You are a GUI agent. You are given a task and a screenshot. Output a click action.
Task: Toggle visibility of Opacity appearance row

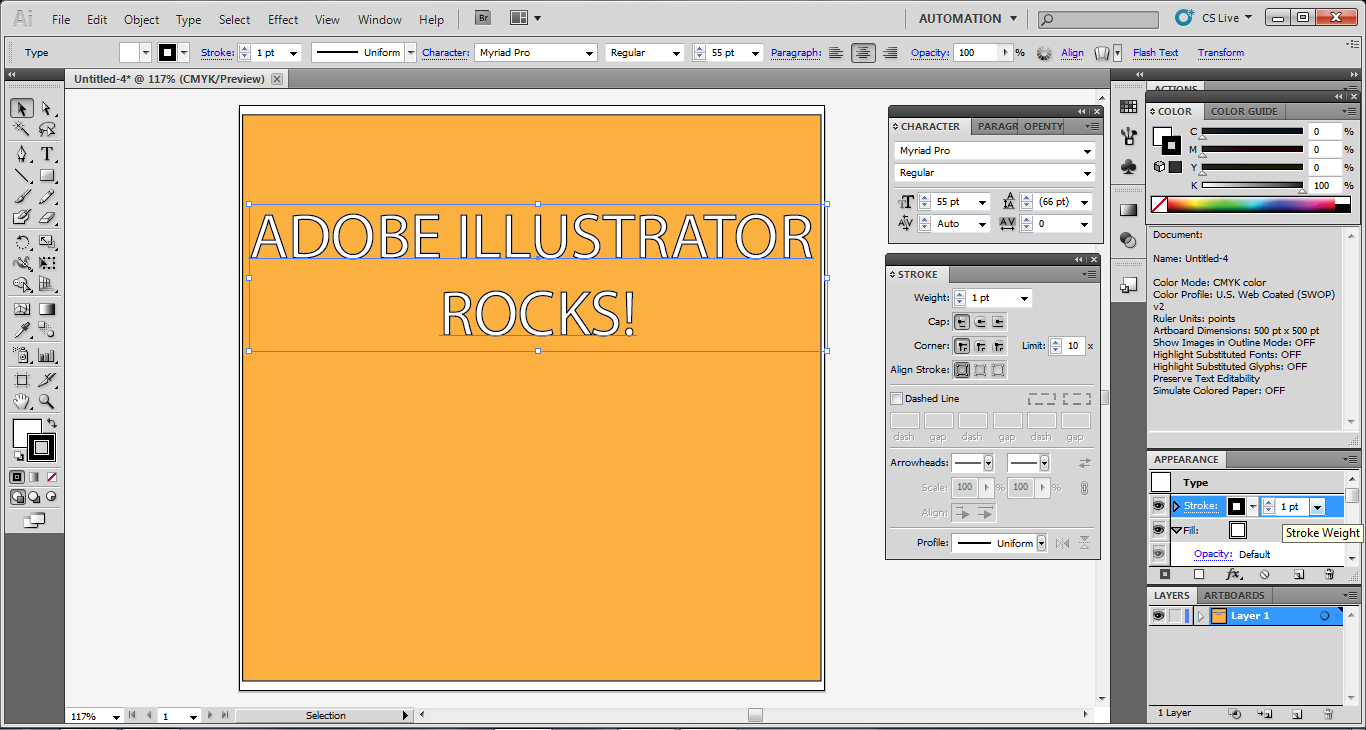click(1159, 554)
